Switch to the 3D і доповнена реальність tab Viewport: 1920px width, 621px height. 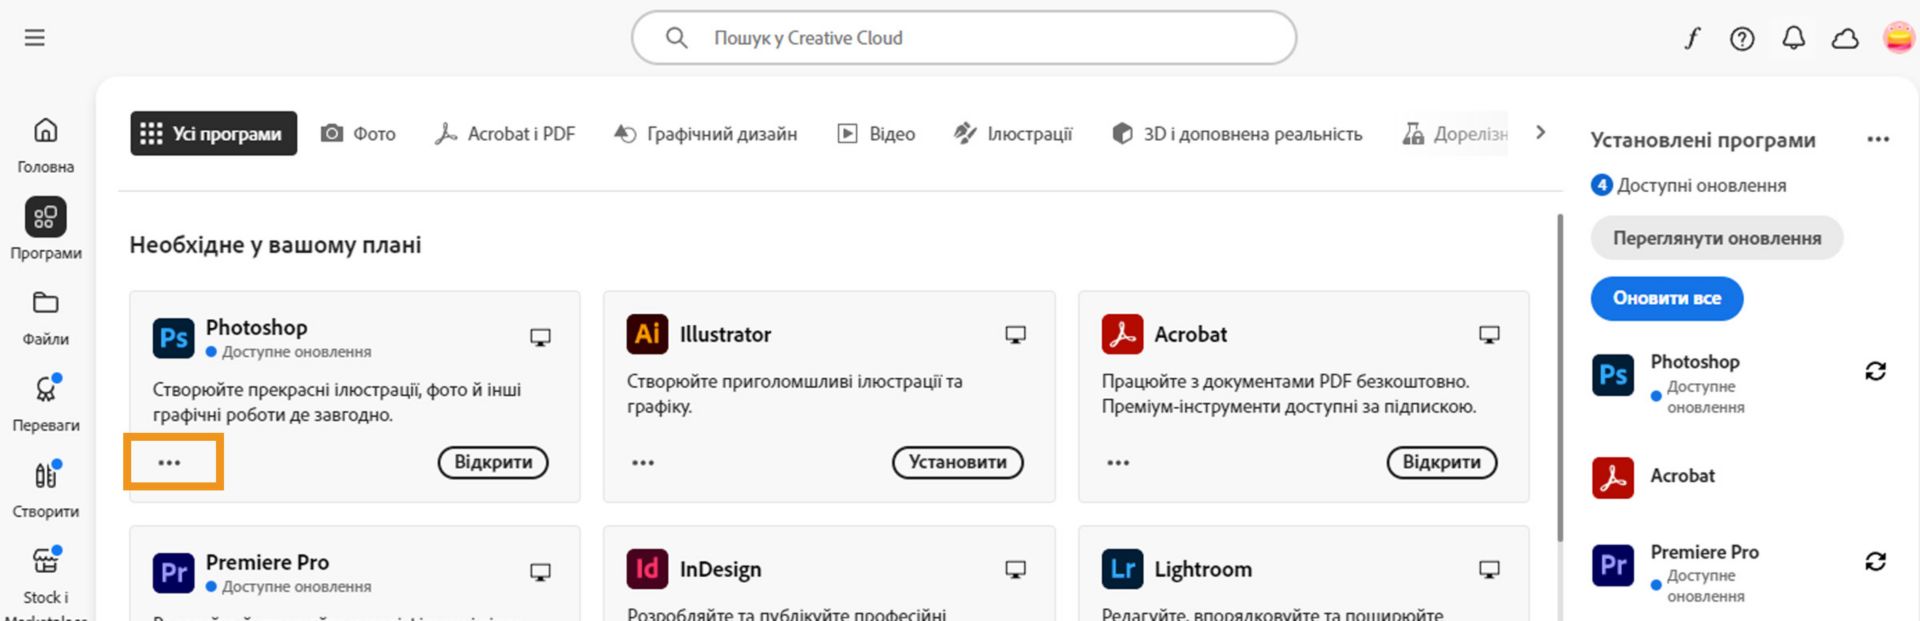[1237, 134]
